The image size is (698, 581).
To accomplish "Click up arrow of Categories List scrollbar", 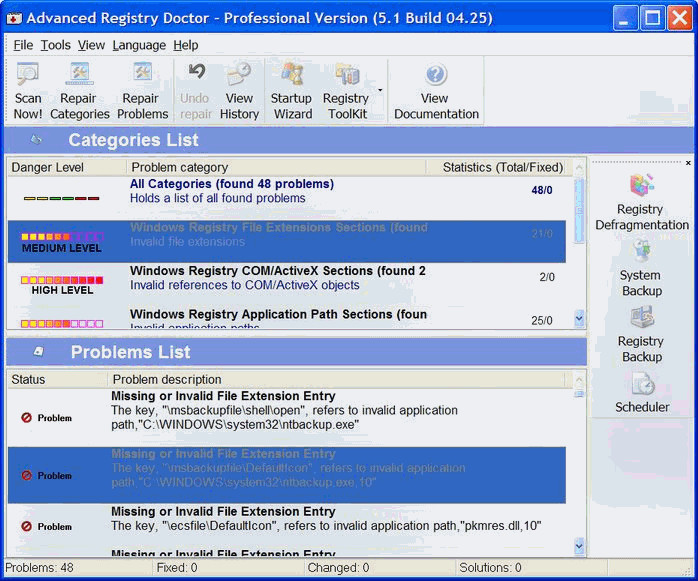I will point(579,168).
